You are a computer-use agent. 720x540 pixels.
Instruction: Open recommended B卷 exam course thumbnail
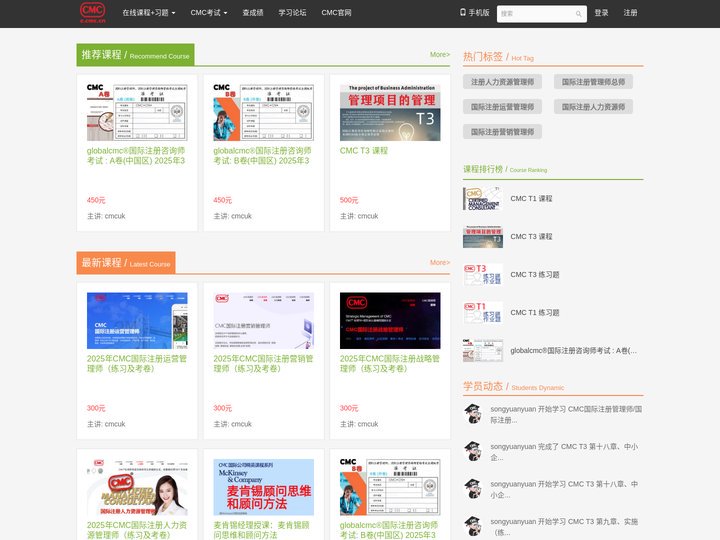[x=264, y=112]
